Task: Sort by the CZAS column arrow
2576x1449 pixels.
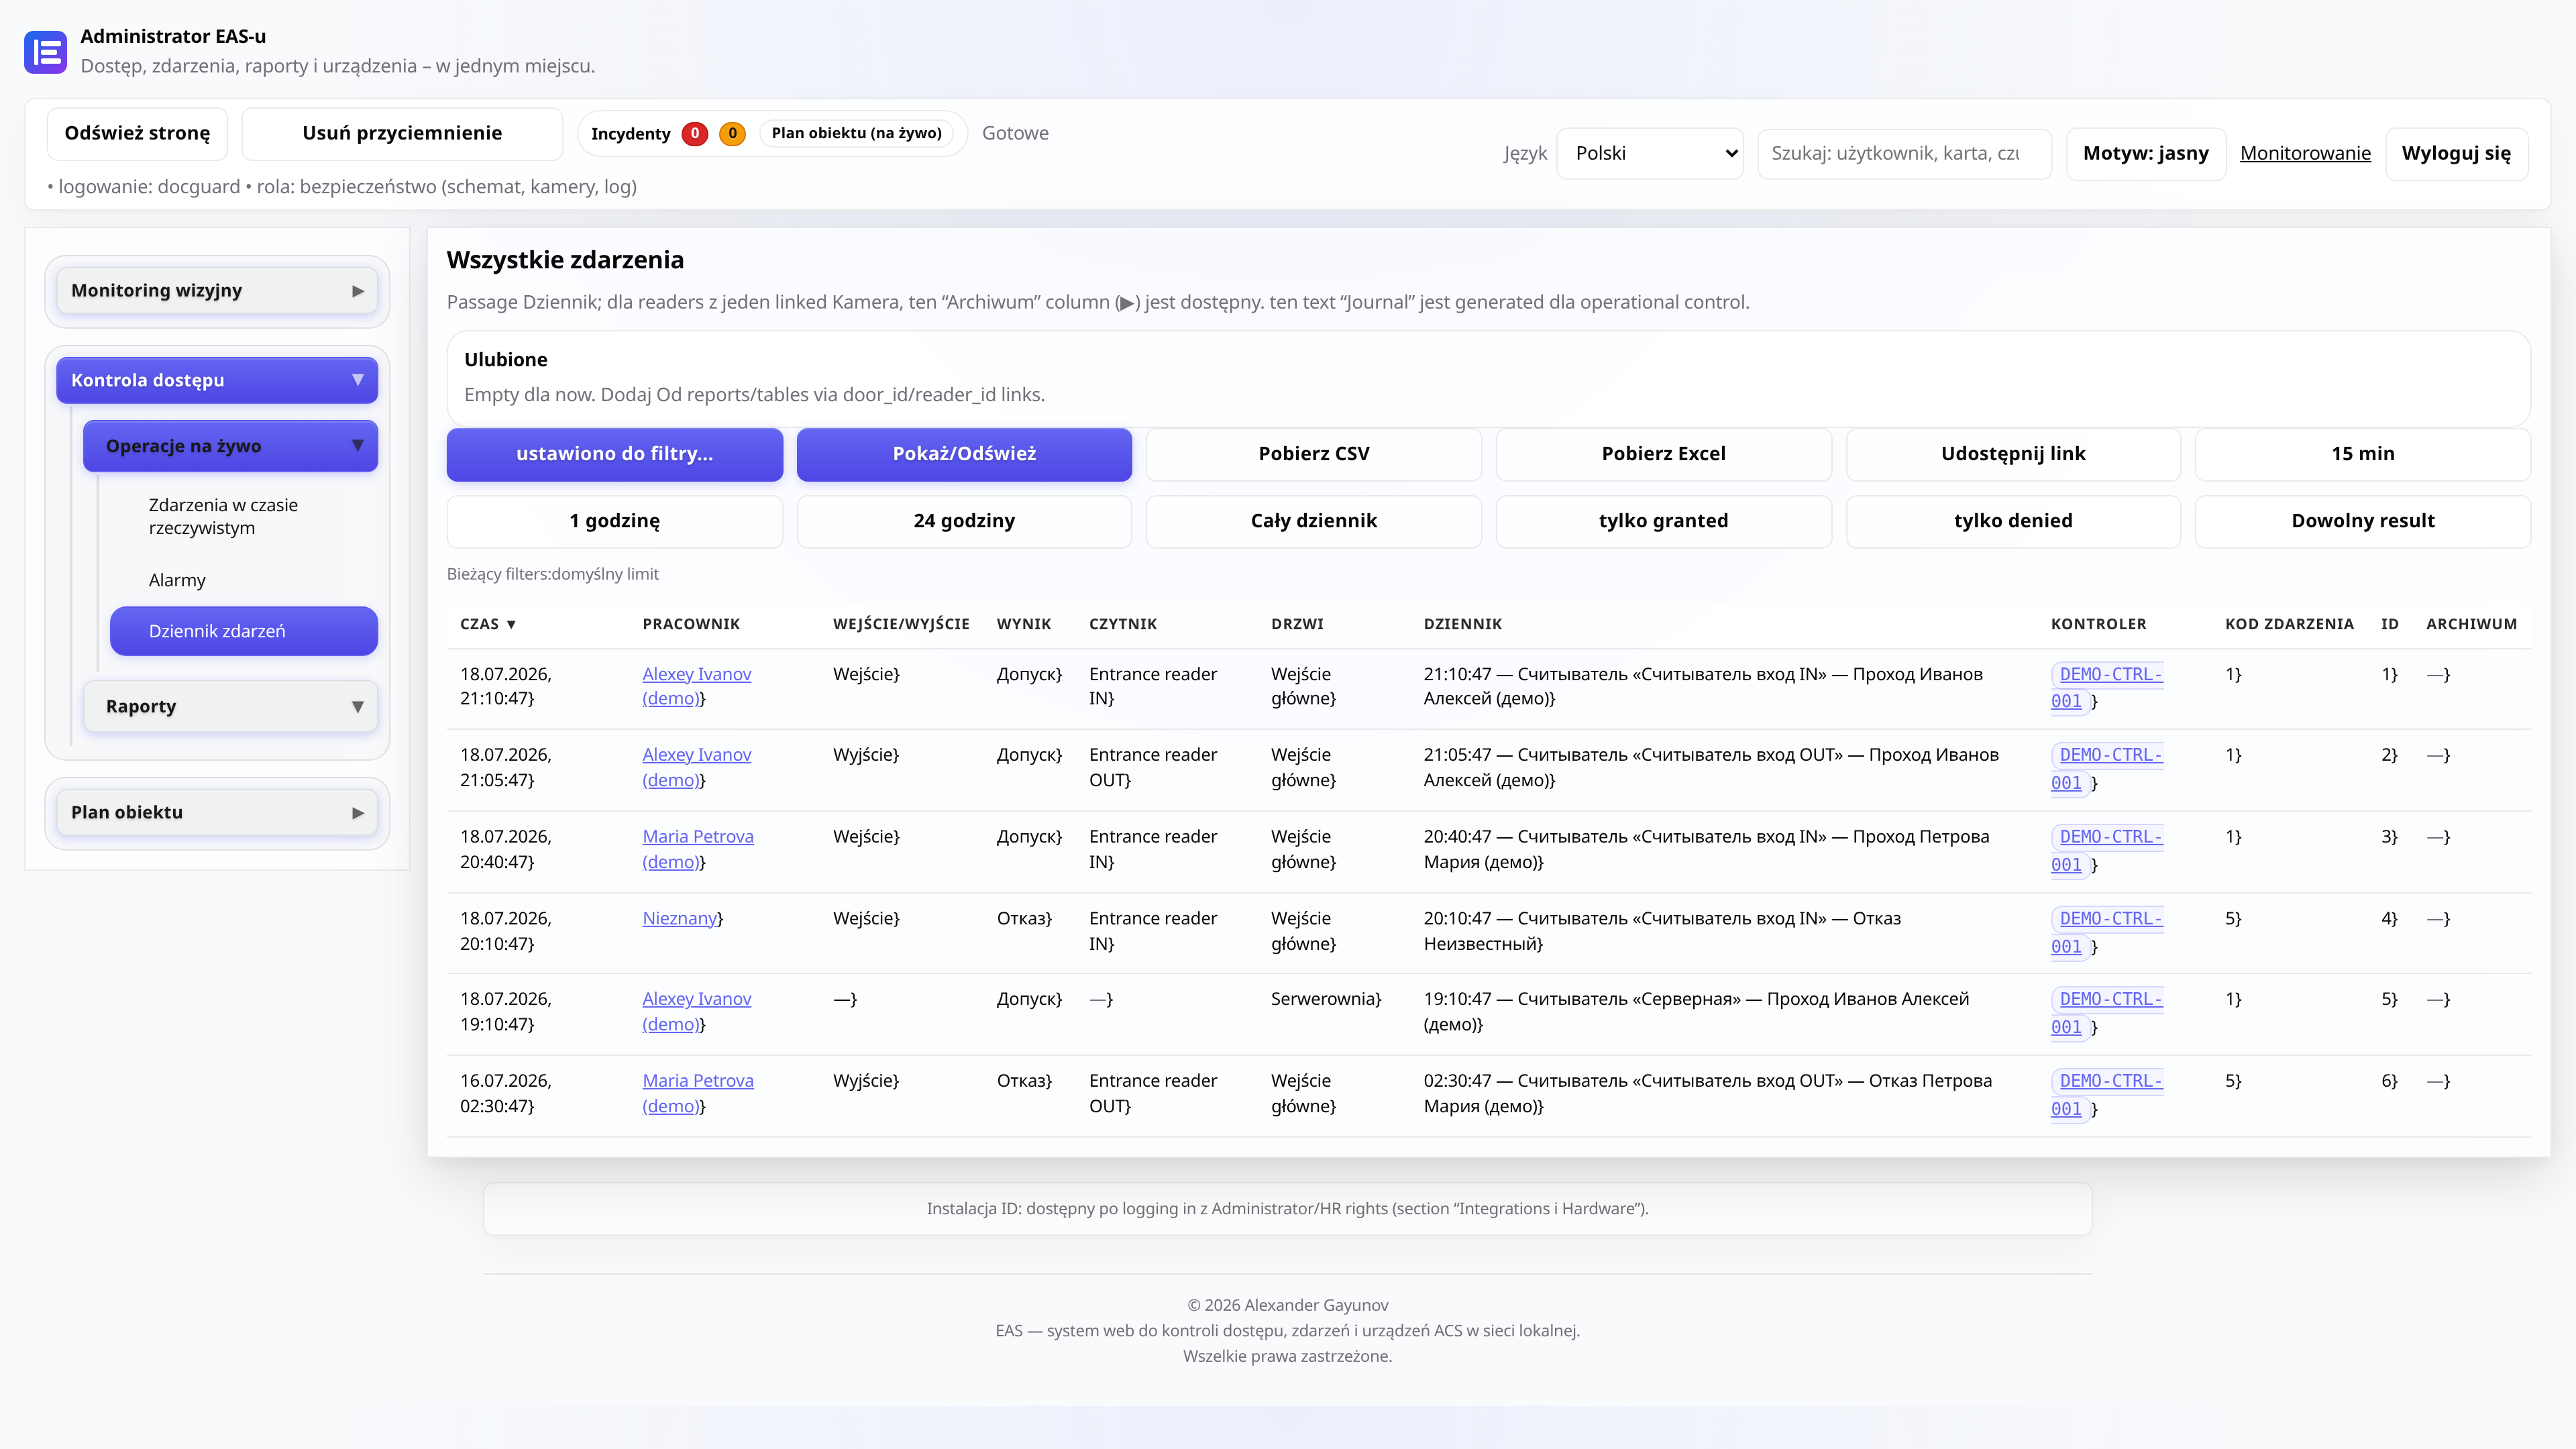Action: click(x=511, y=624)
